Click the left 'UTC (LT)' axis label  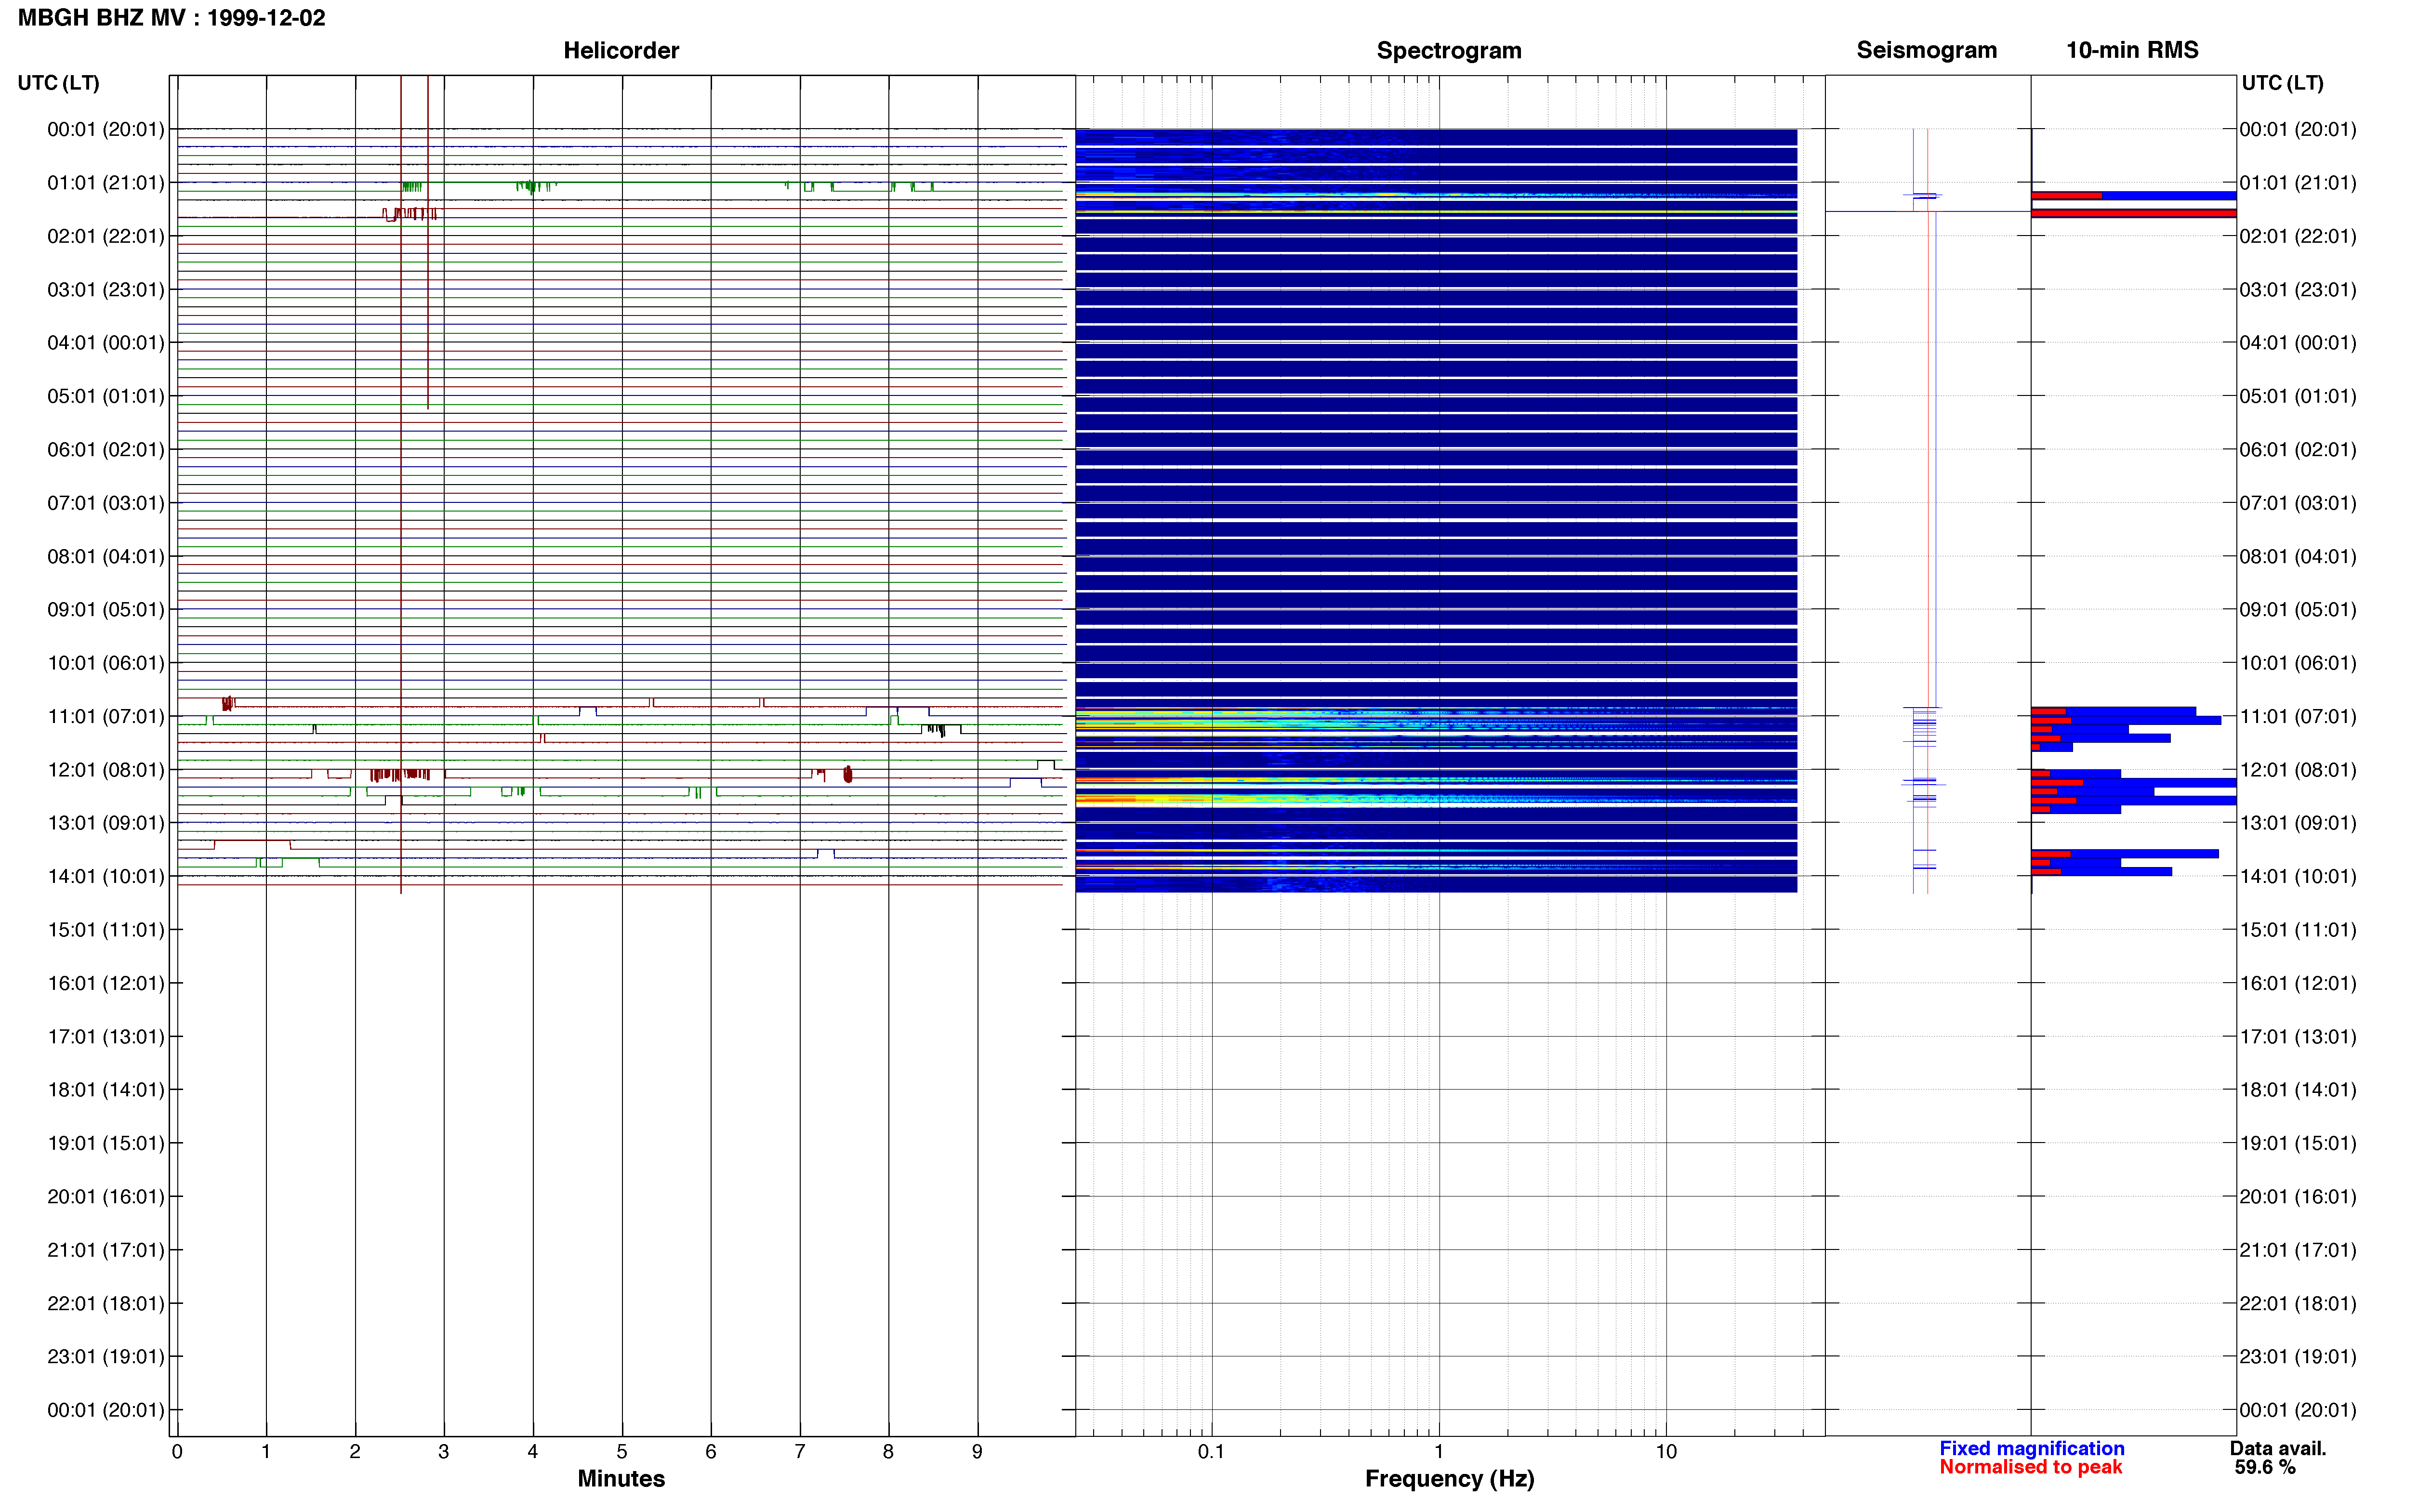pos(59,83)
